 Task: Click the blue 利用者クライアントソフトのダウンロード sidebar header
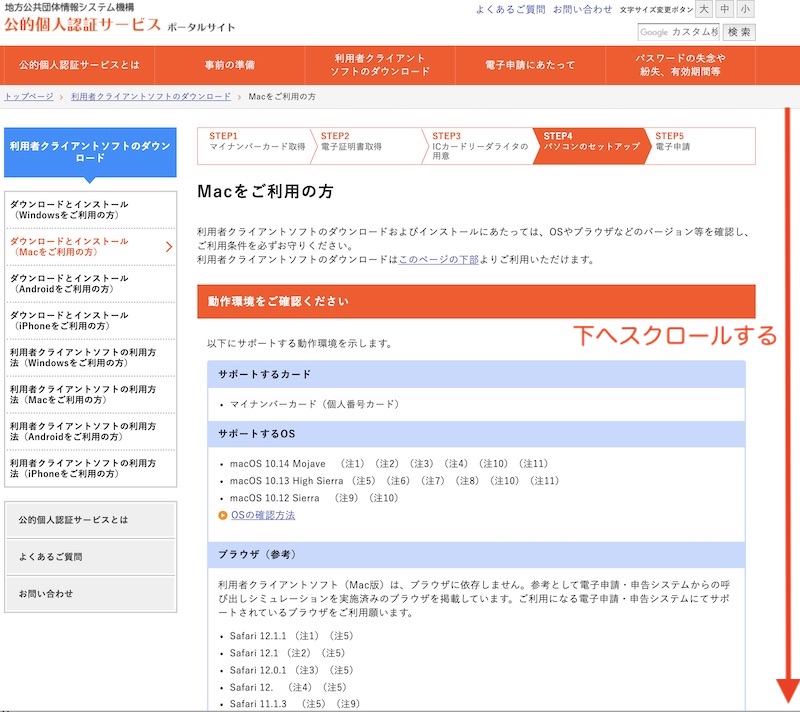point(90,152)
